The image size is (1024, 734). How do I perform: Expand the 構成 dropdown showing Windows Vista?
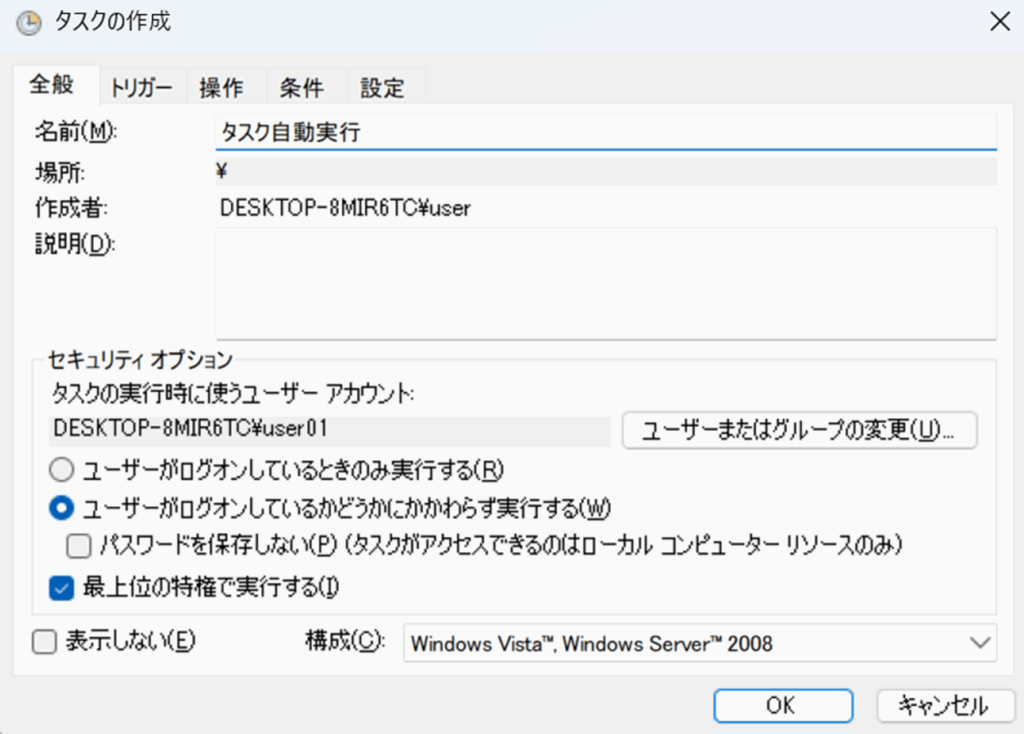(x=699, y=643)
